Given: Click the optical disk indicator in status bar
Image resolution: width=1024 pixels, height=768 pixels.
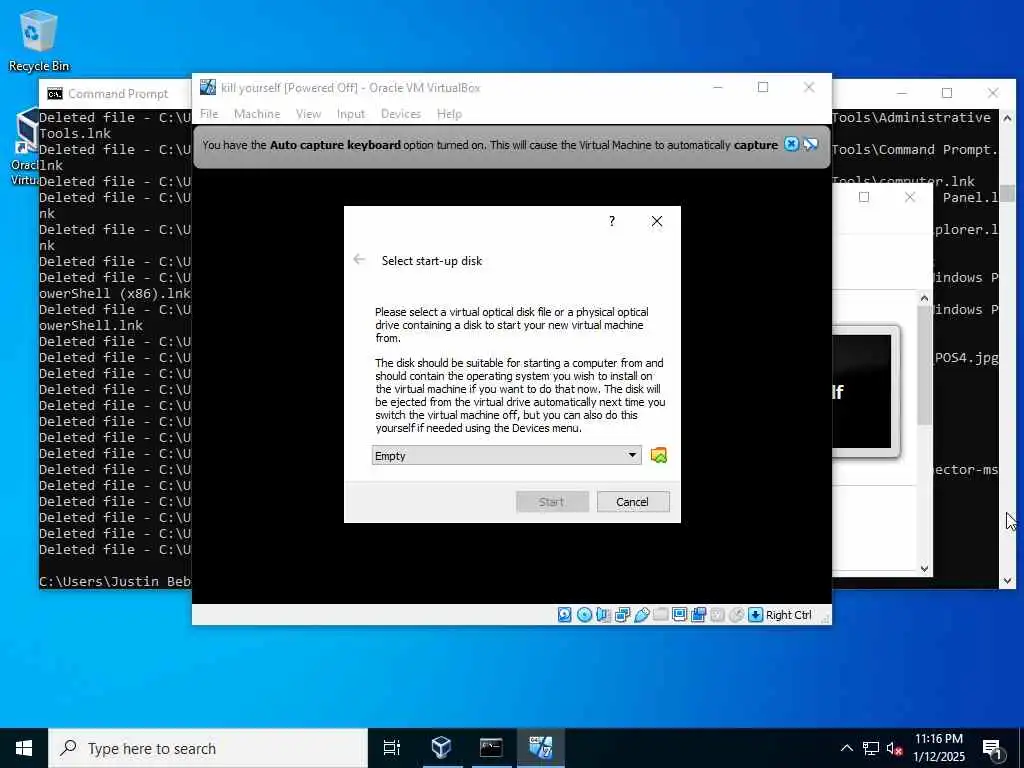Looking at the screenshot, I should point(584,615).
